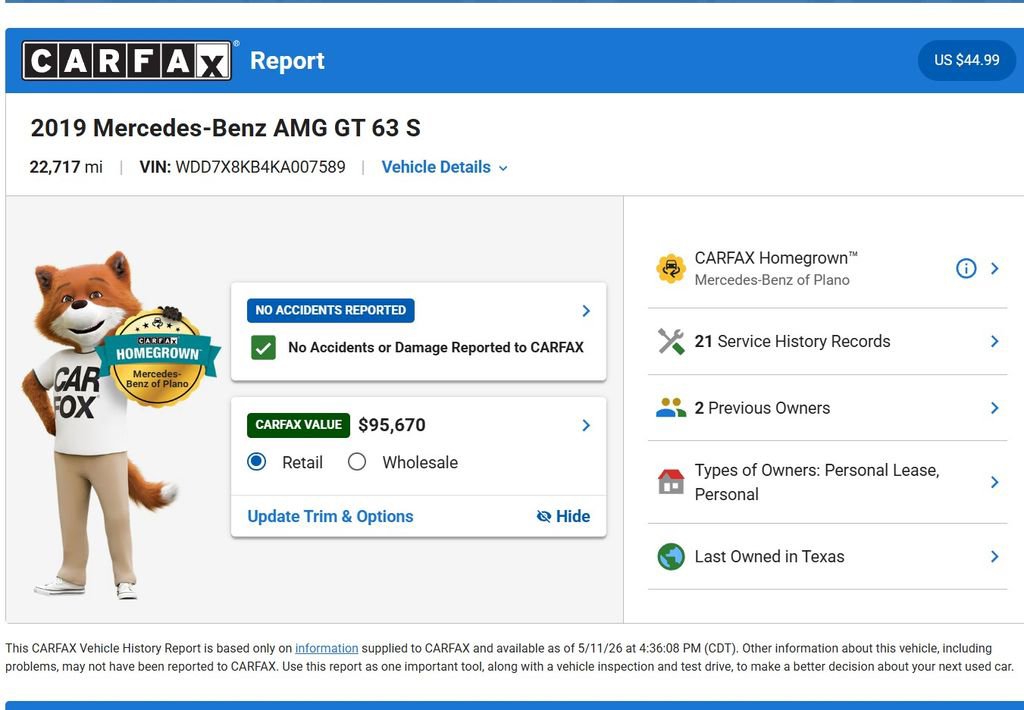Viewport: 1024px width, 710px height.
Task: Click the CARFAX Value badge
Action: [x=298, y=425]
